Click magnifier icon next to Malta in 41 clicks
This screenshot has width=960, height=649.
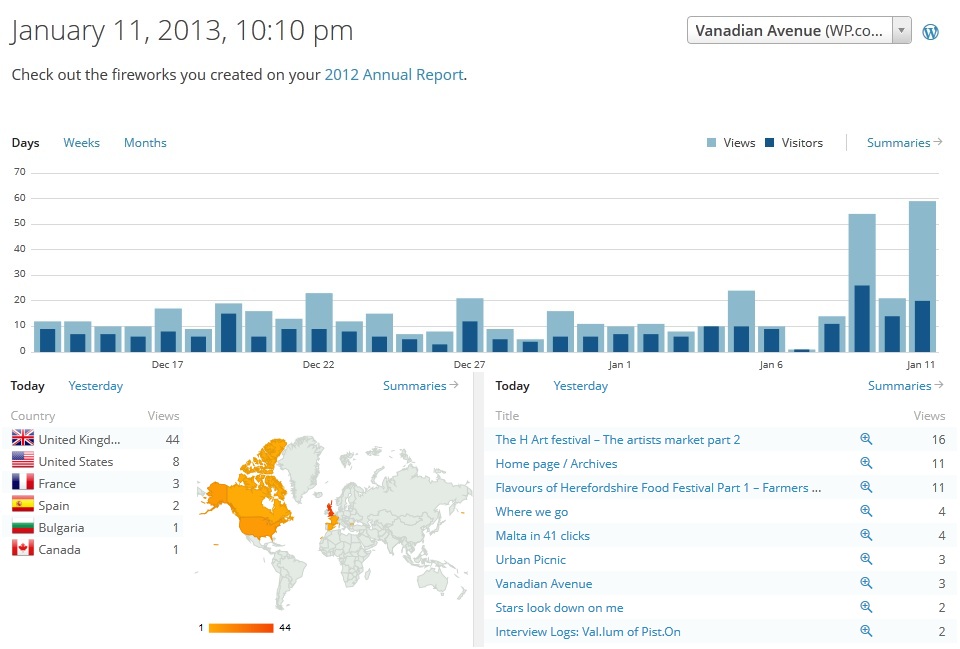point(866,536)
